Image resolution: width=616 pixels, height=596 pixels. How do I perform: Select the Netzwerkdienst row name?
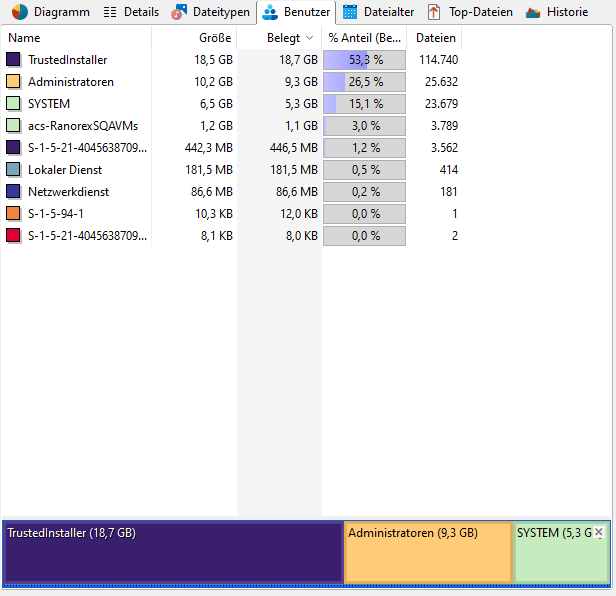coord(68,192)
